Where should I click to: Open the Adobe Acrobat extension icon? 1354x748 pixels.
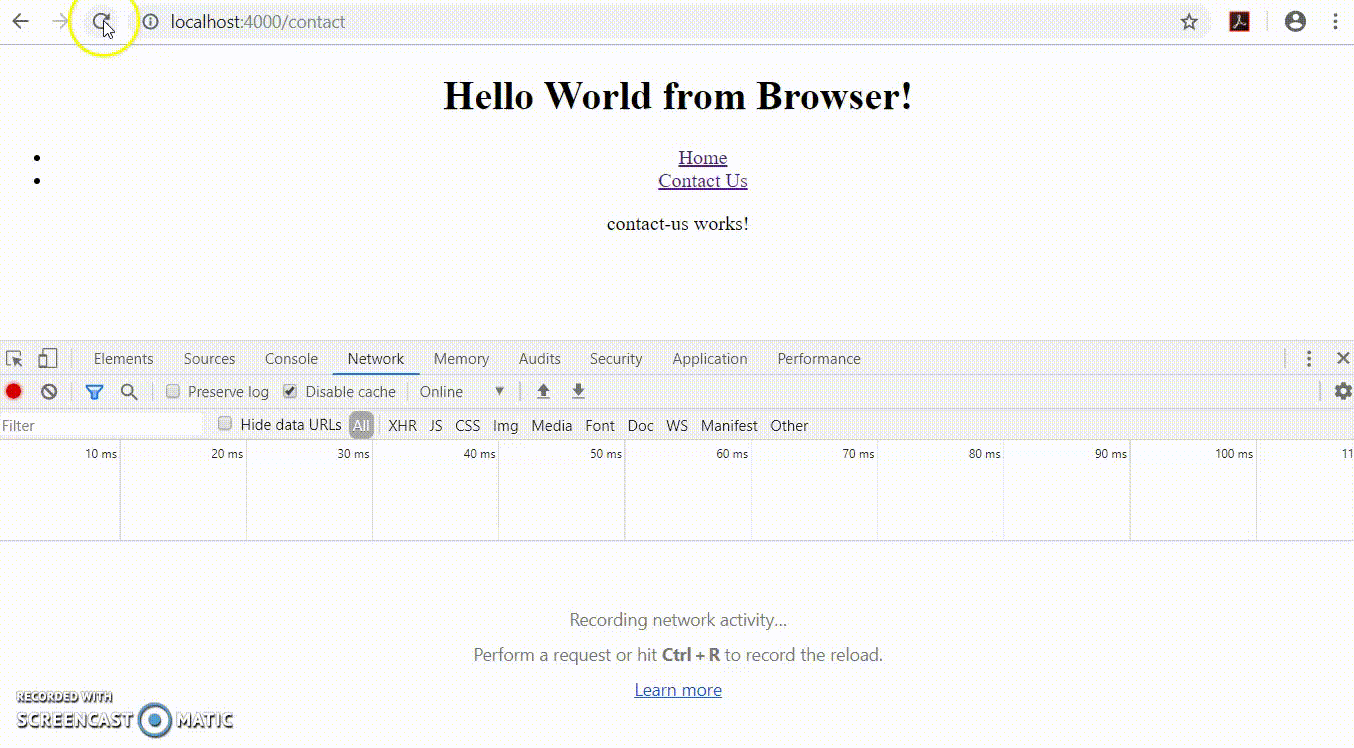pos(1239,21)
